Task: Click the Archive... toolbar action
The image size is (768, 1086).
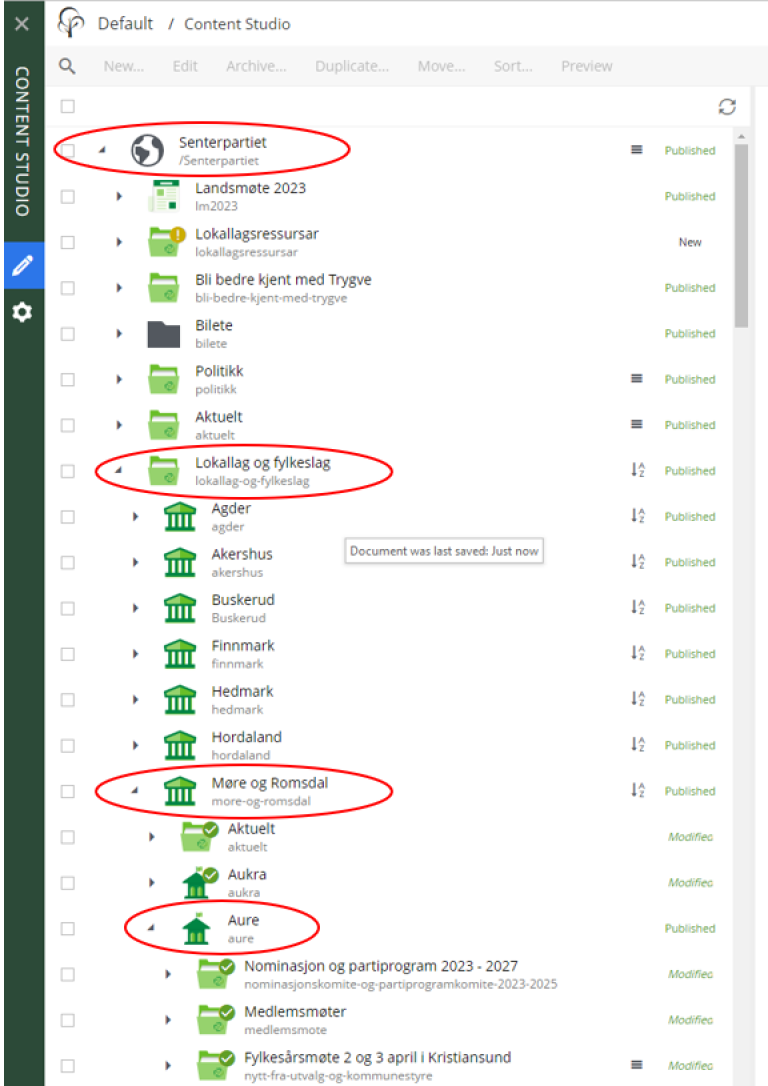Action: (256, 66)
